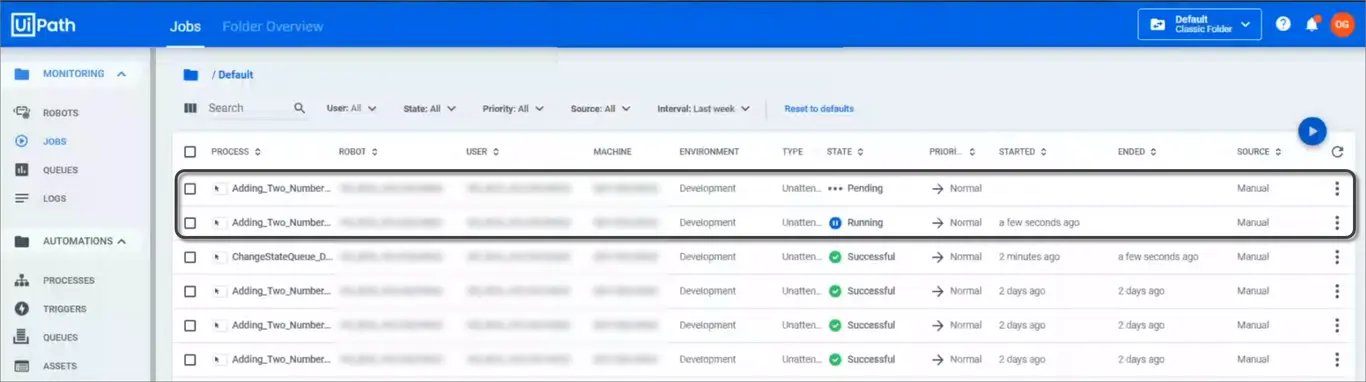Click ChangeStateQueue_D... process name
The height and width of the screenshot is (382, 1366).
coord(282,257)
